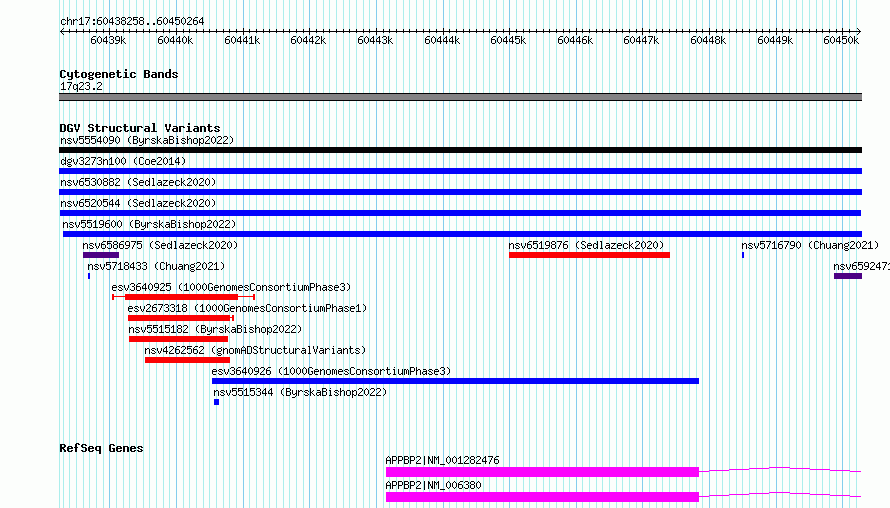The image size is (890, 508).
Task: Click the red nsv6519876 variant bar
Action: pos(589,255)
